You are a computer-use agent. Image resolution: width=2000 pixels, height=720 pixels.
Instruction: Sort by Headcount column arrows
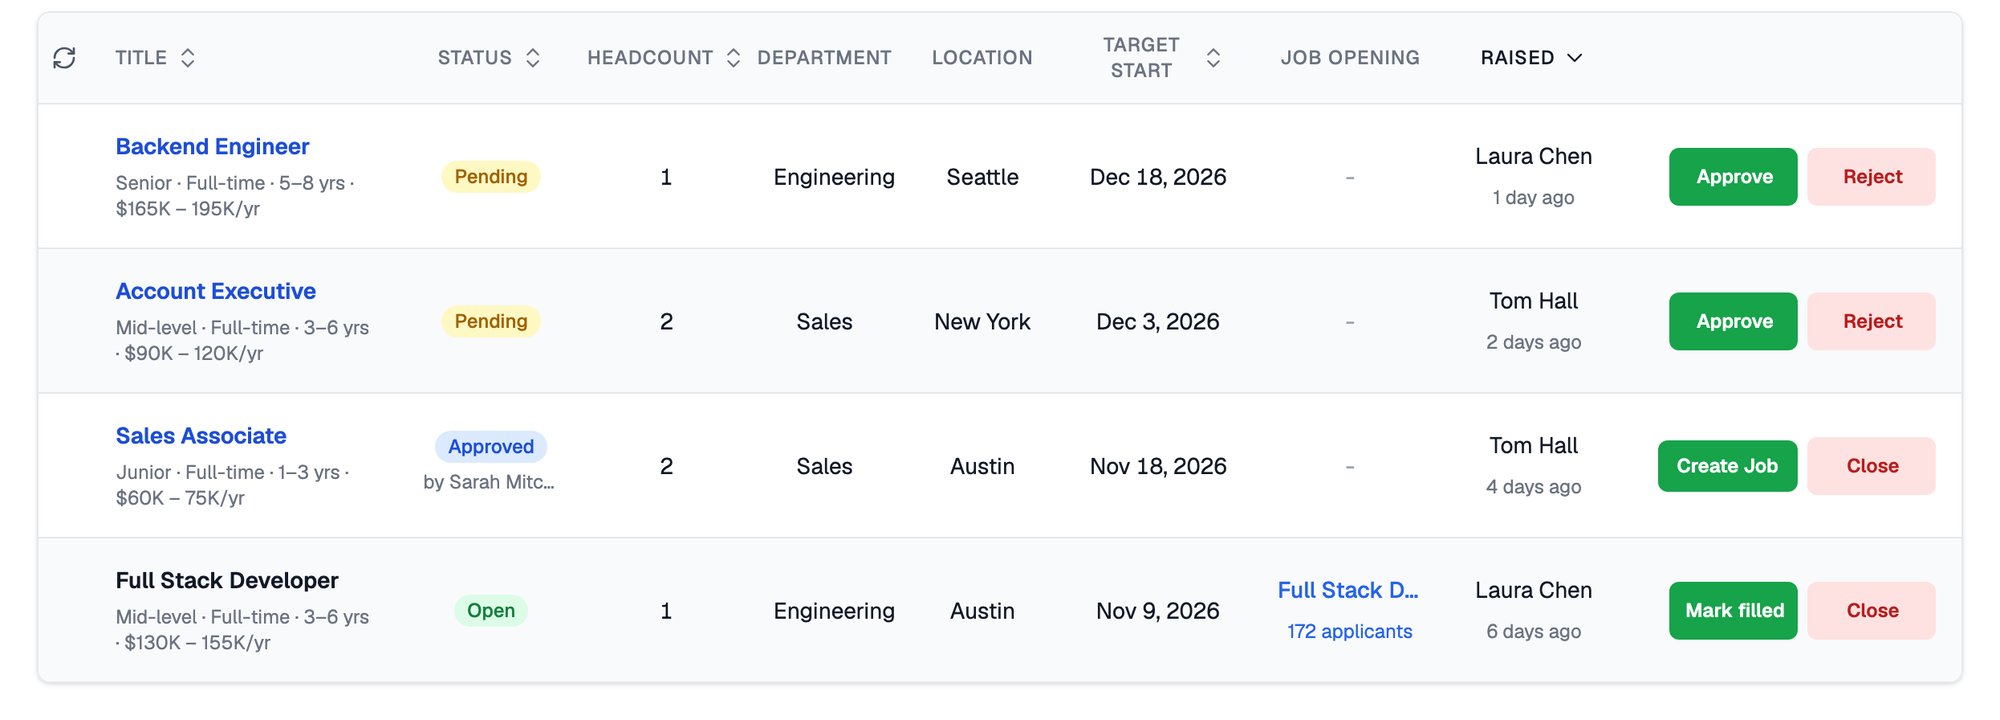tap(733, 58)
